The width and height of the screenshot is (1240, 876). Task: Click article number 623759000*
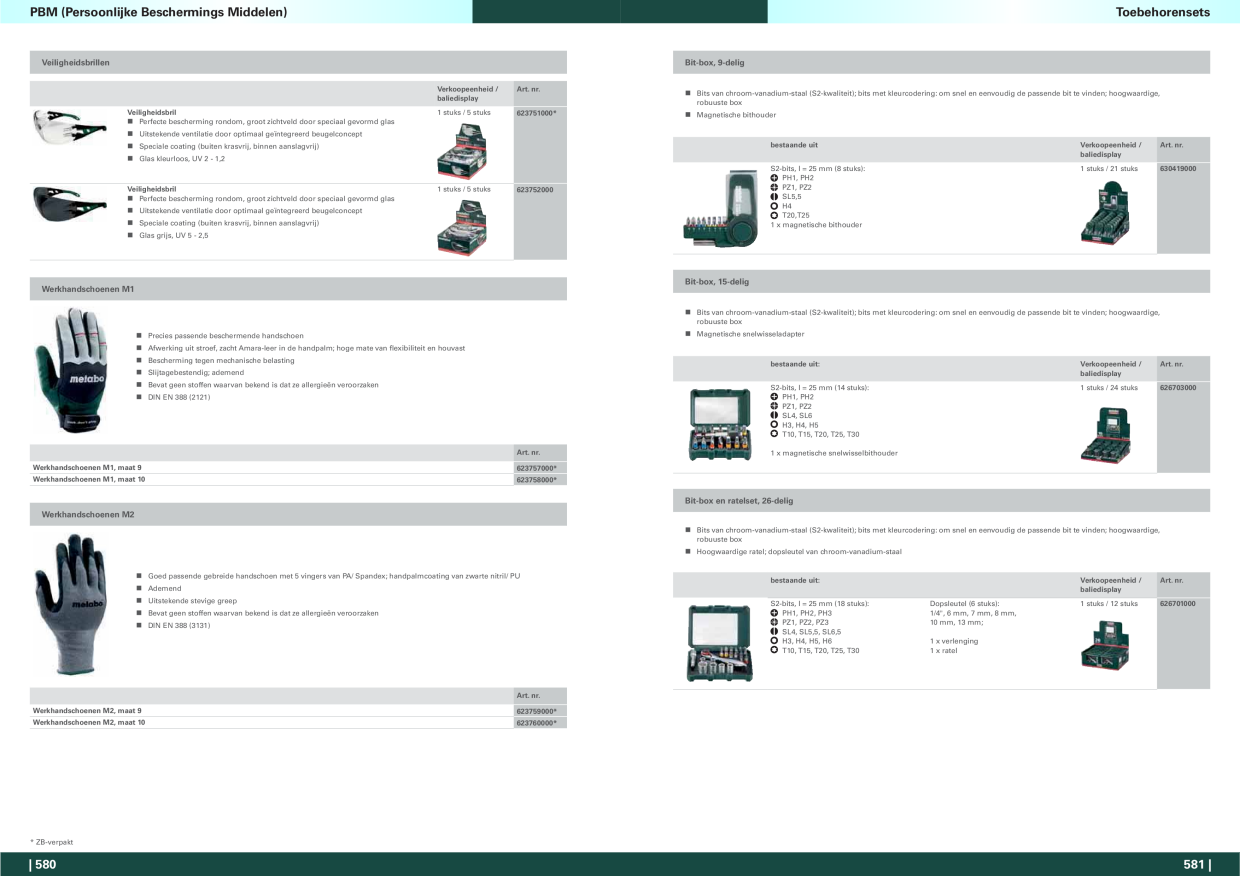[536, 711]
